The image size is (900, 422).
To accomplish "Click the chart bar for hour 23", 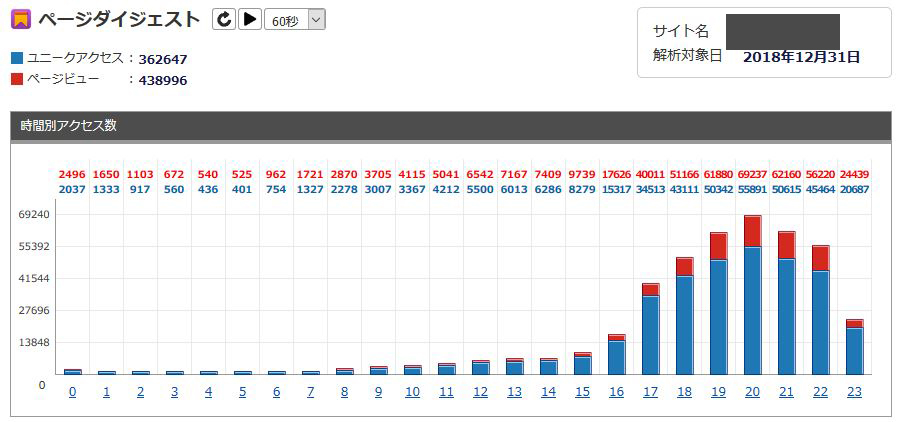I will (855, 347).
